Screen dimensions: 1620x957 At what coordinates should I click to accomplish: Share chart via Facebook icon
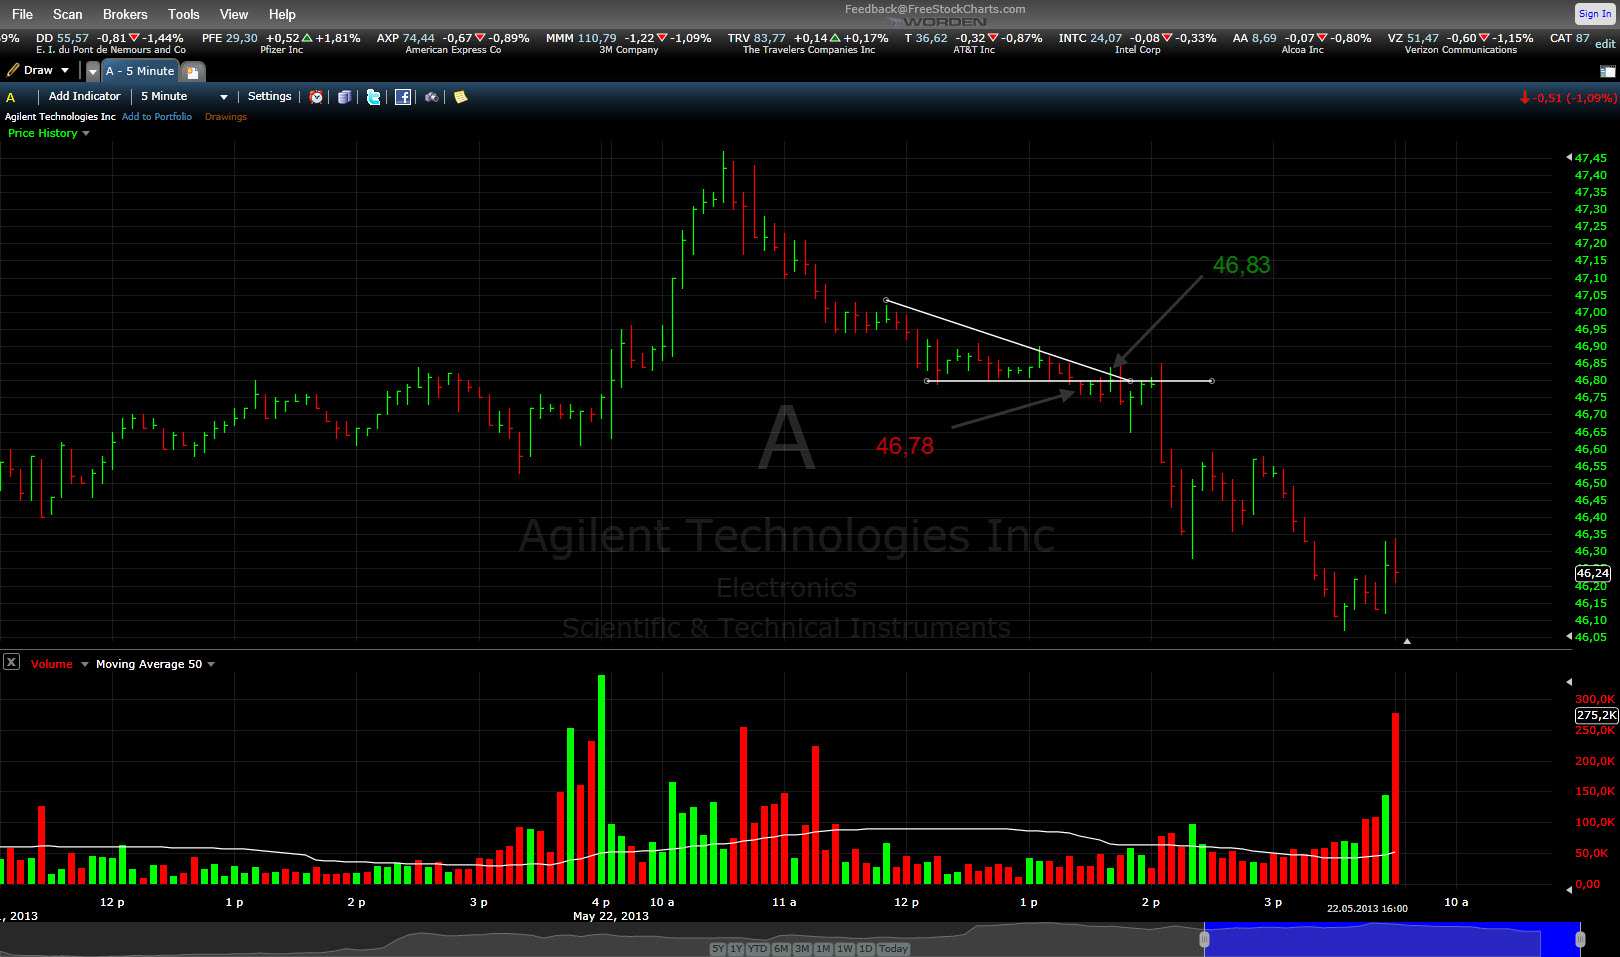click(x=402, y=97)
